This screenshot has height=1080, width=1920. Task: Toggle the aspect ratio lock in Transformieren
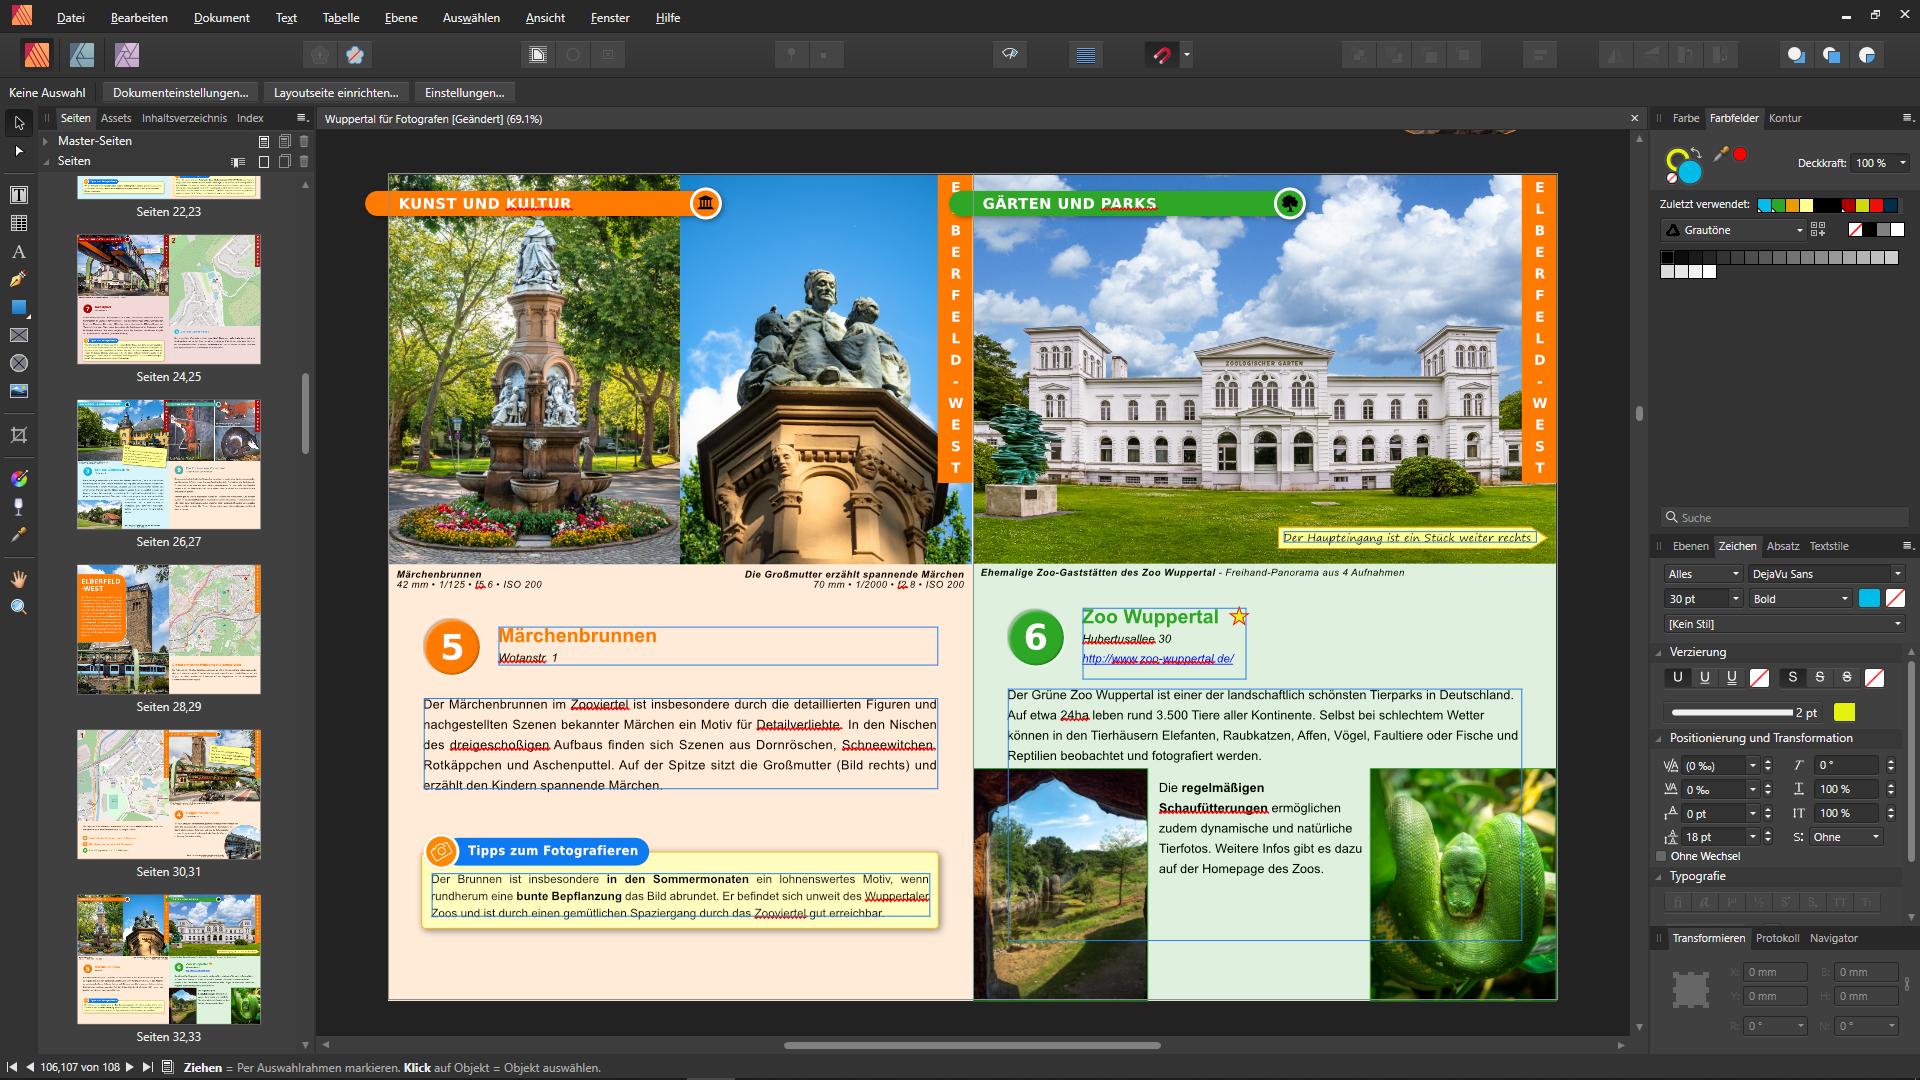click(1907, 984)
